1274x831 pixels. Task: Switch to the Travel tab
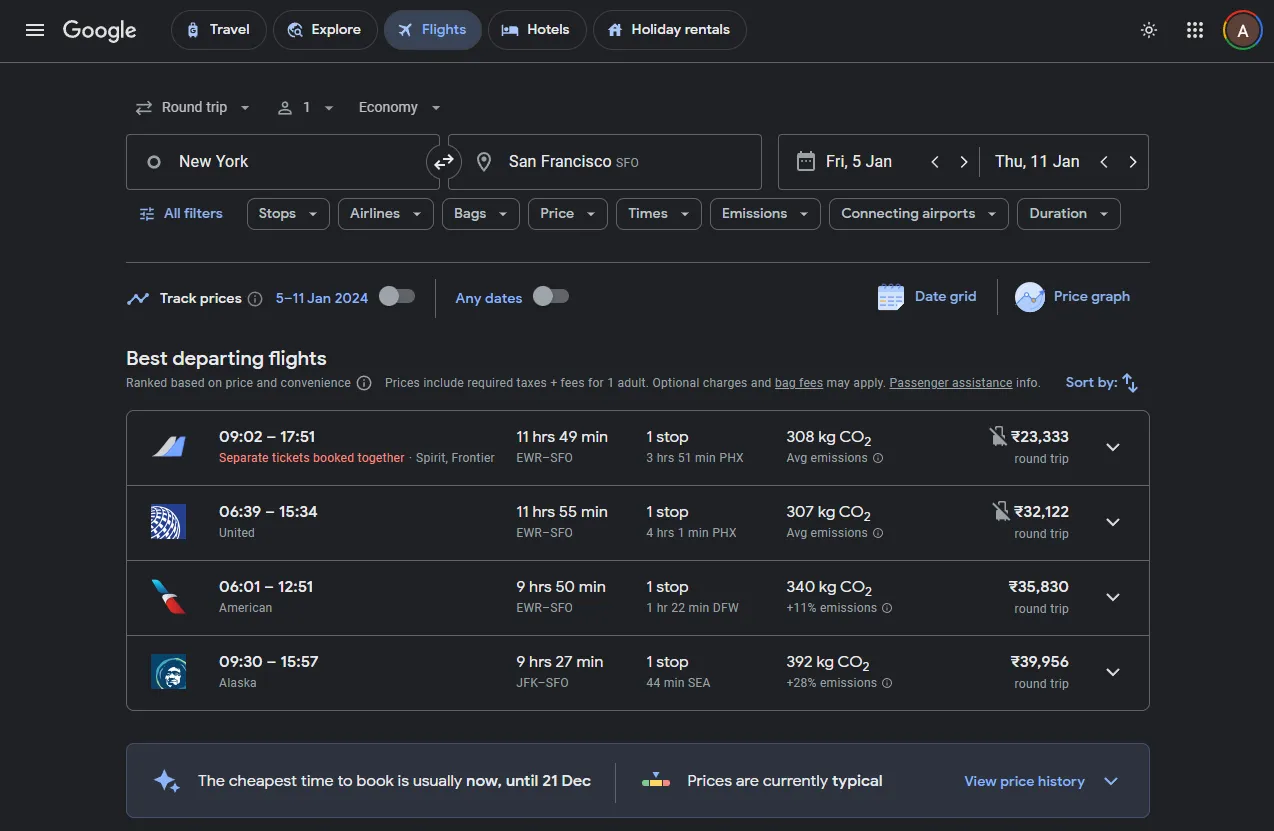[219, 30]
